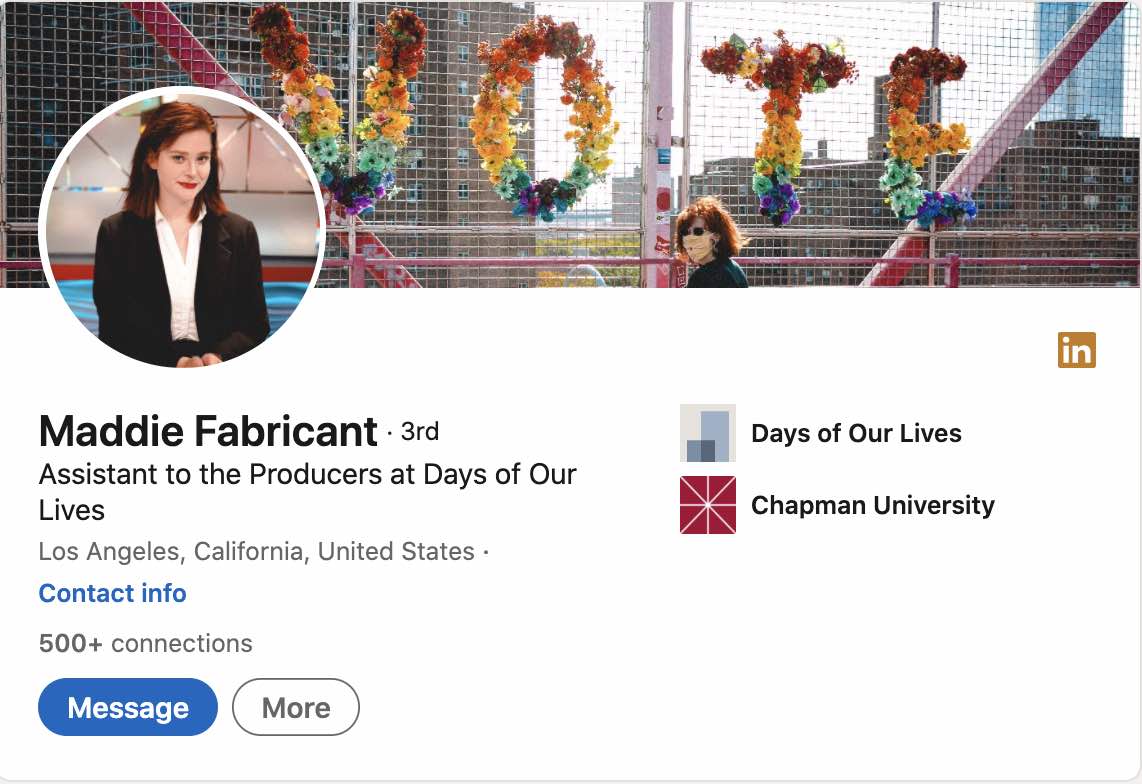Open the Days of Our Lives company logo
The width and height of the screenshot is (1142, 784).
[707, 433]
